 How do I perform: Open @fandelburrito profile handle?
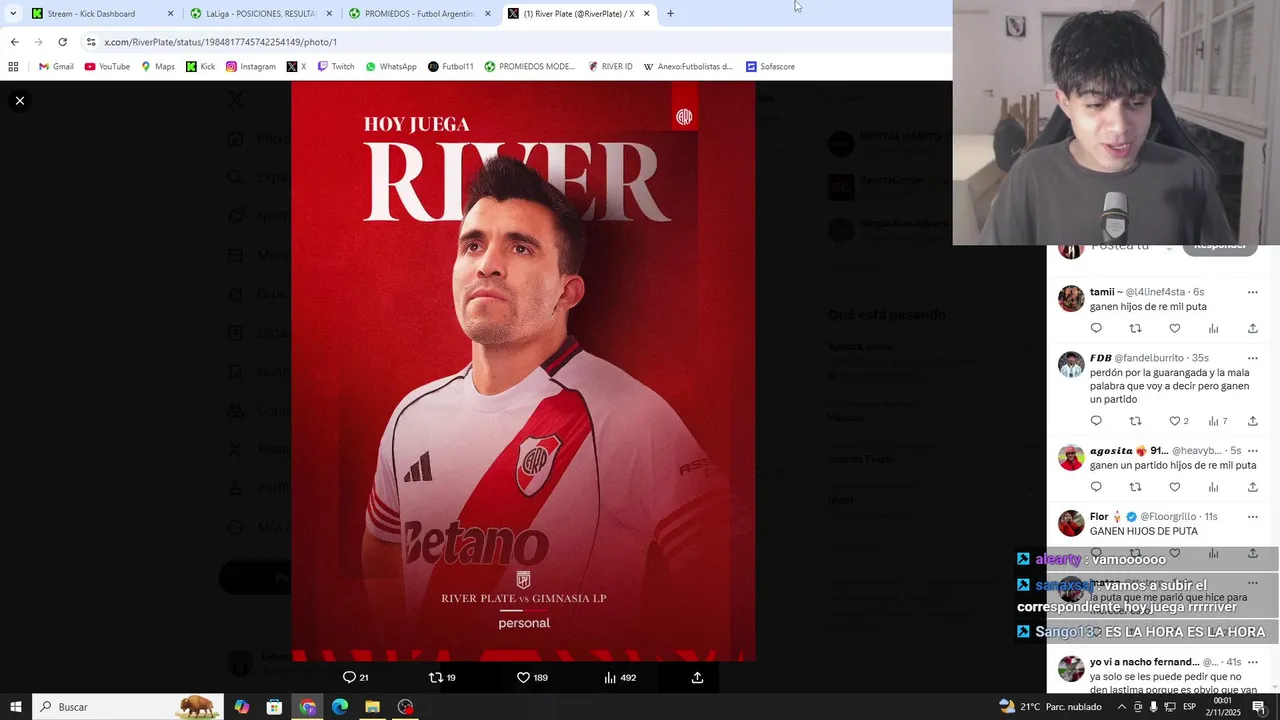click(x=1150, y=358)
